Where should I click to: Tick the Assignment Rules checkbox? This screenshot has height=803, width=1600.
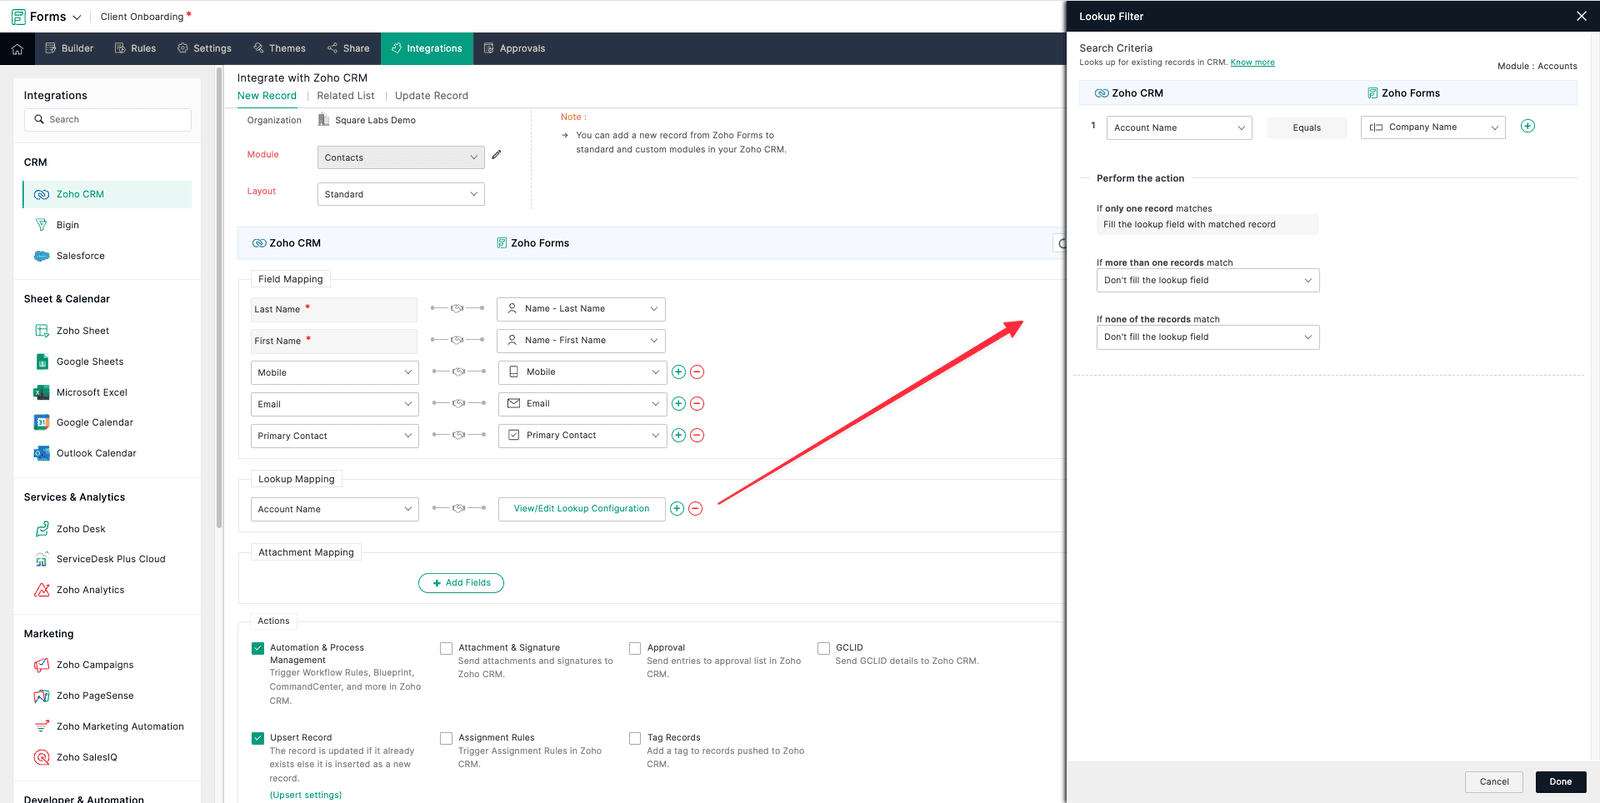coord(446,738)
